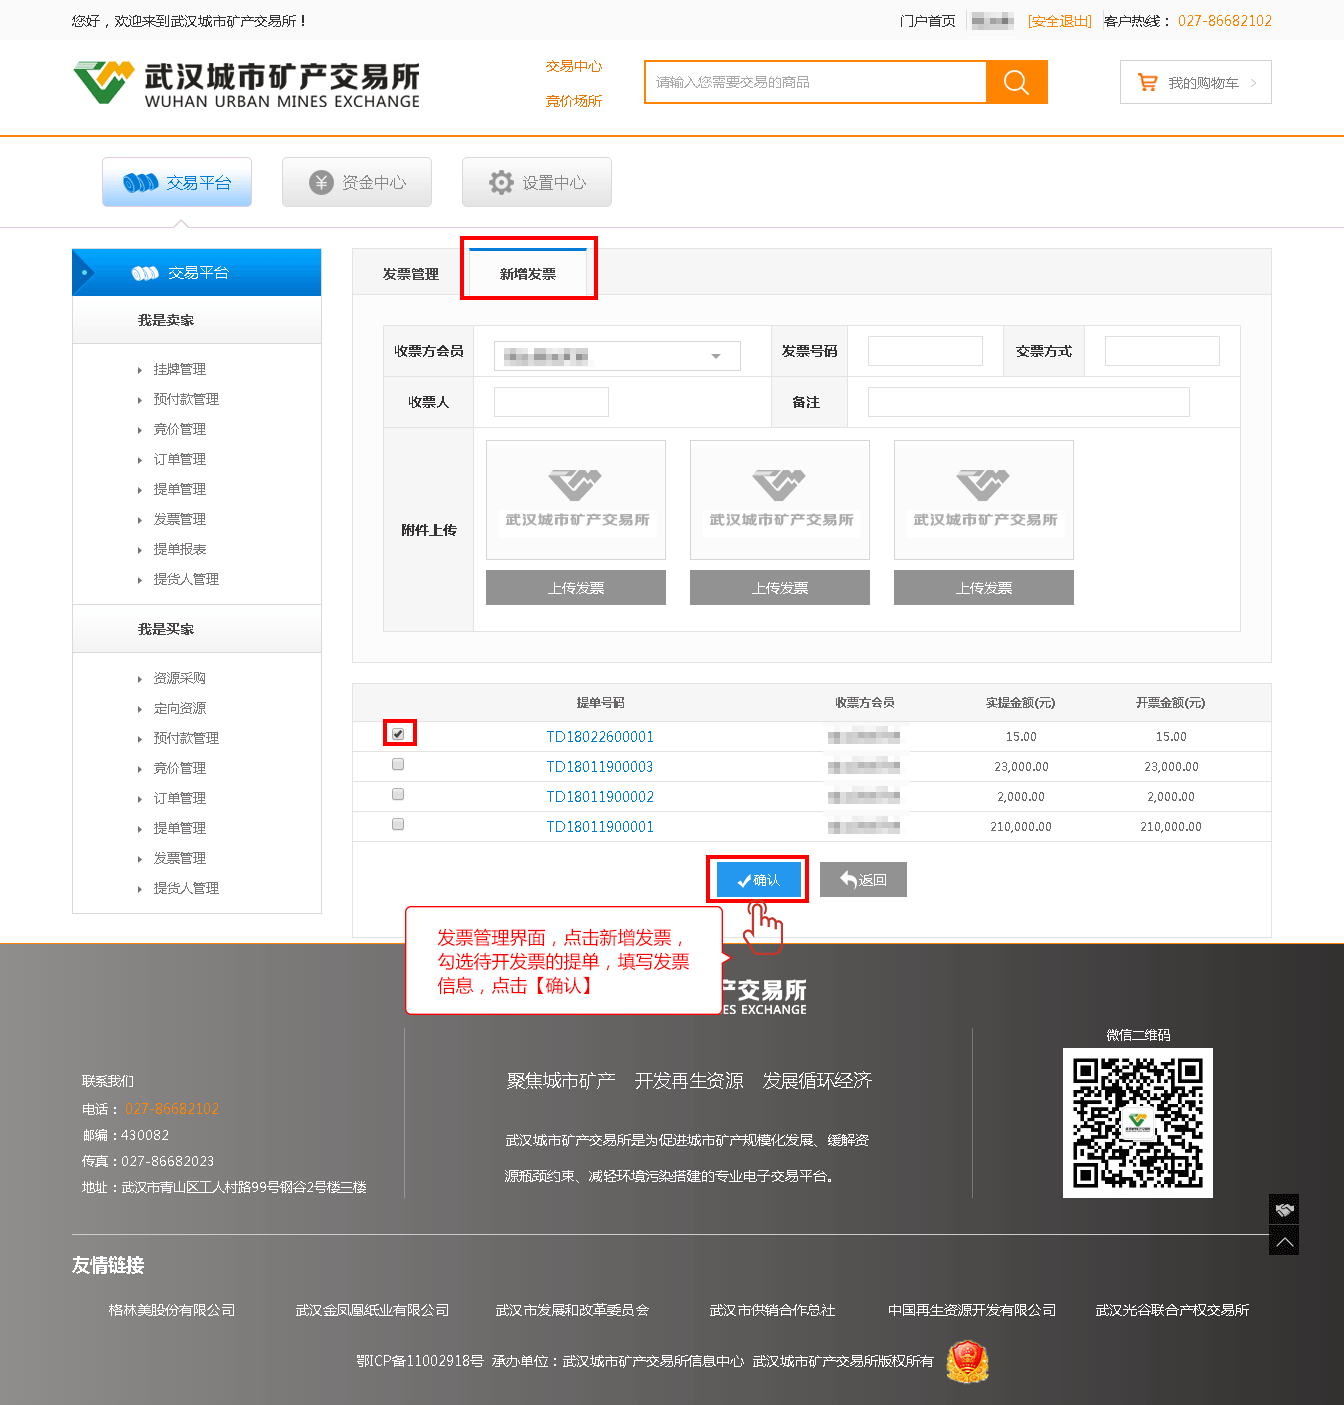Check the TD18011900003 row checkbox
This screenshot has width=1344, height=1405.
[x=398, y=764]
